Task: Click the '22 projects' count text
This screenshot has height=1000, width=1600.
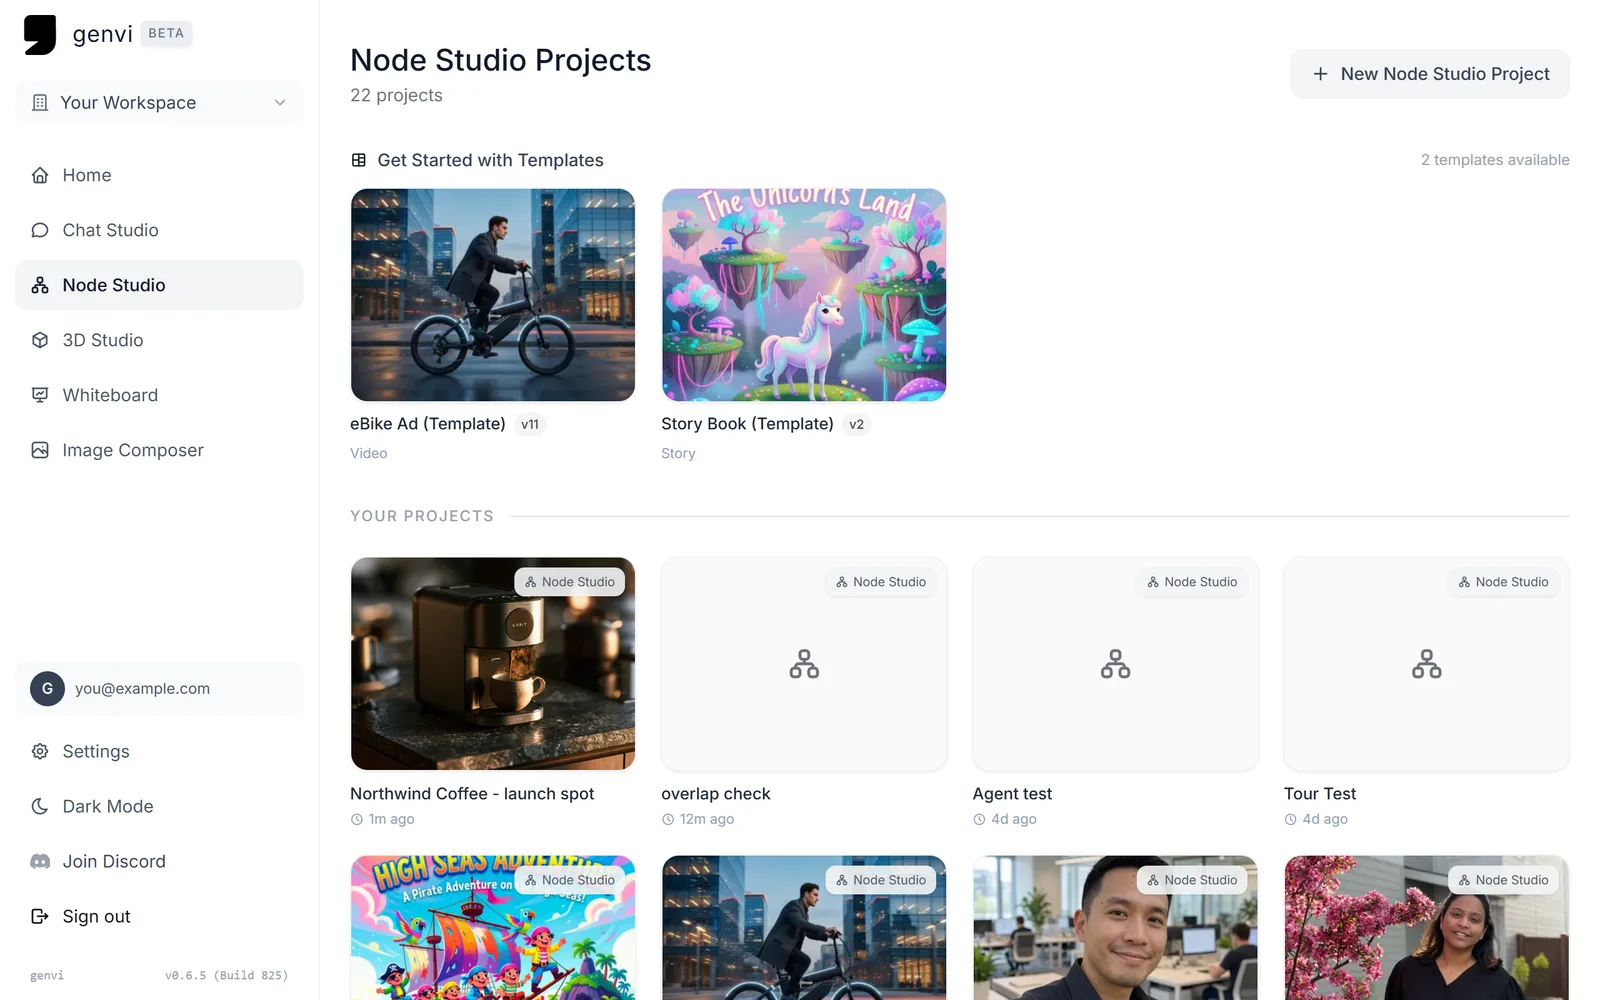Action: click(396, 95)
